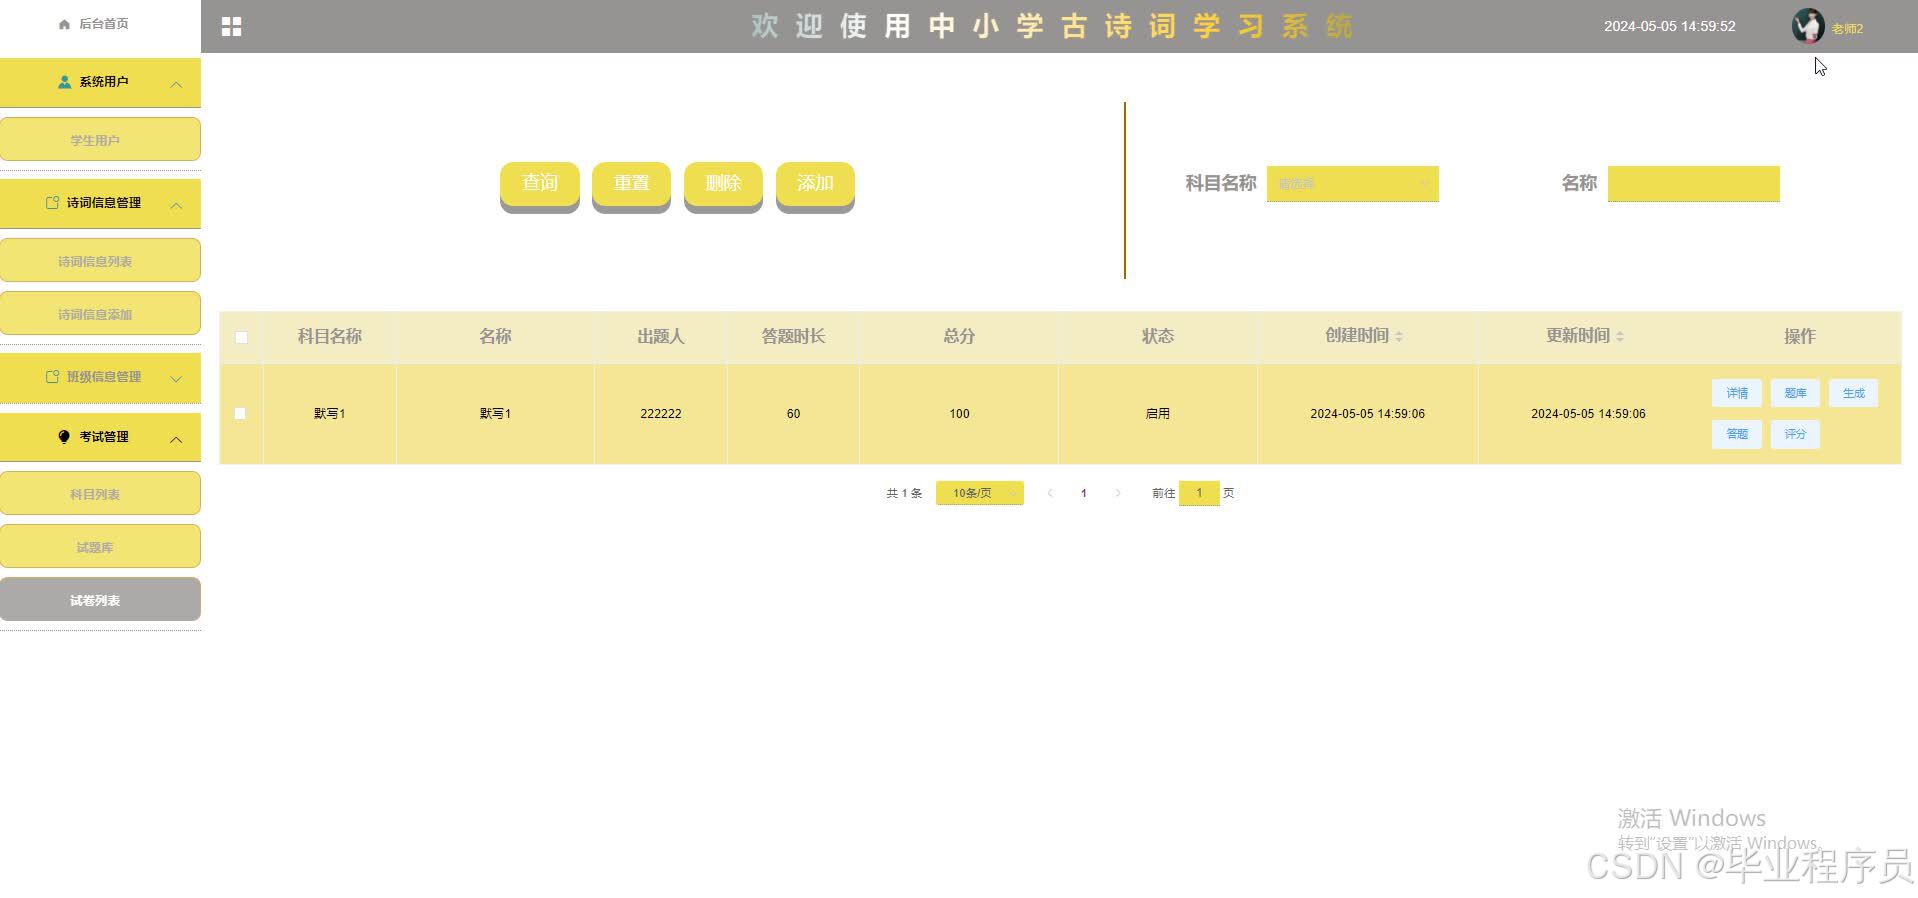1918x898 pixels.
Task: Open 诗词信息添加 menu item
Action: pyautogui.click(x=100, y=313)
